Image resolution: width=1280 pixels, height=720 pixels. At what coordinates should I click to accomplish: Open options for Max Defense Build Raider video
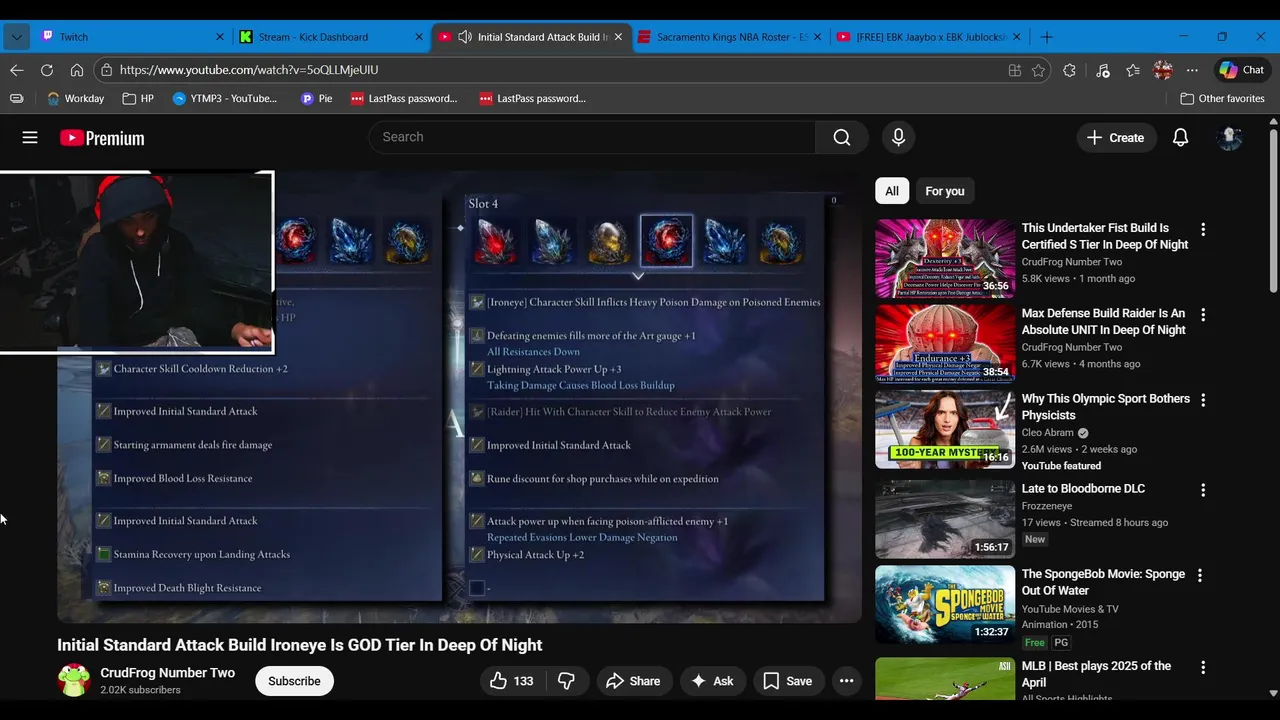[1203, 314]
